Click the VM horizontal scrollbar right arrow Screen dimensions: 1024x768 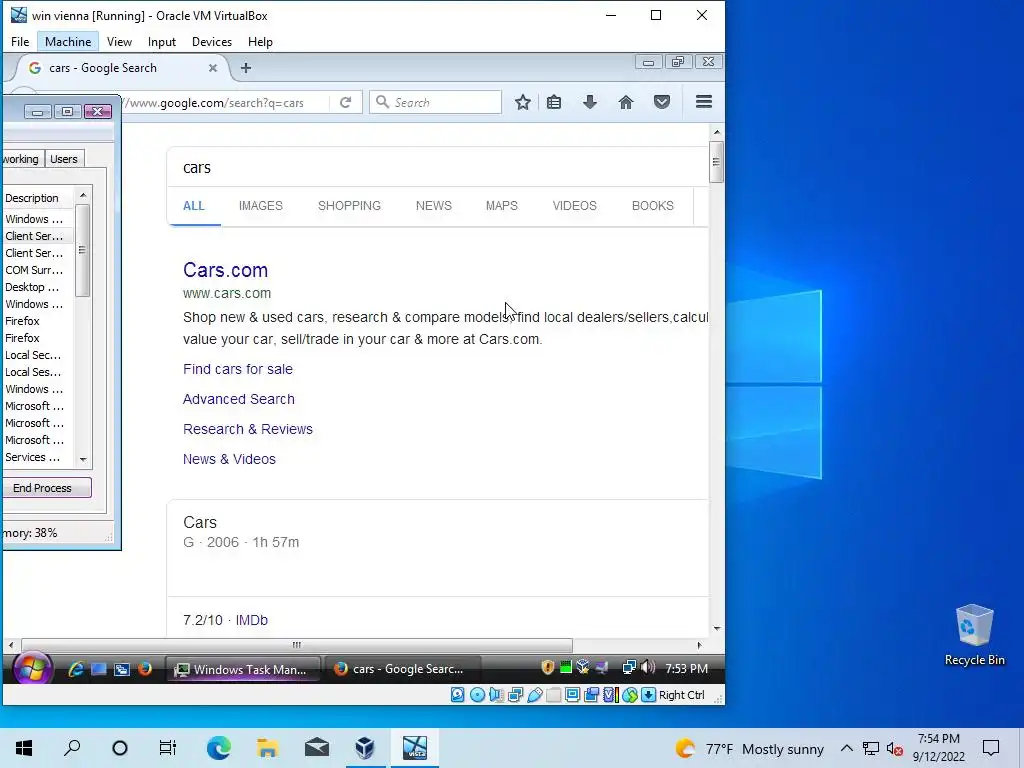point(699,645)
